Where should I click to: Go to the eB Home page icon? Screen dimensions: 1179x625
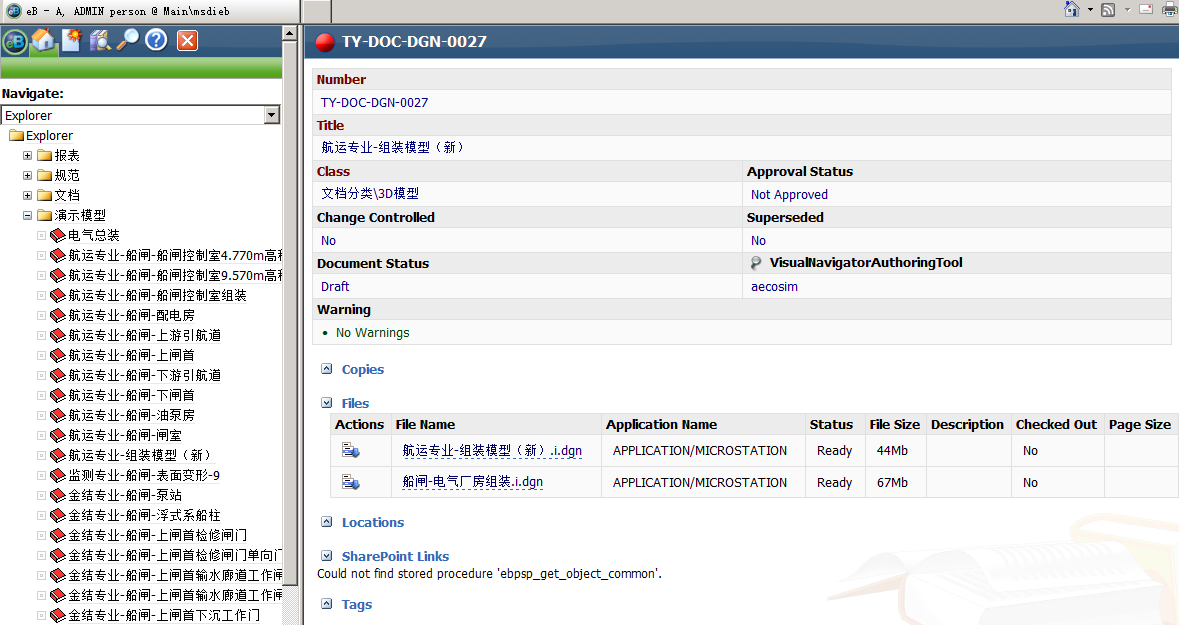(43, 41)
